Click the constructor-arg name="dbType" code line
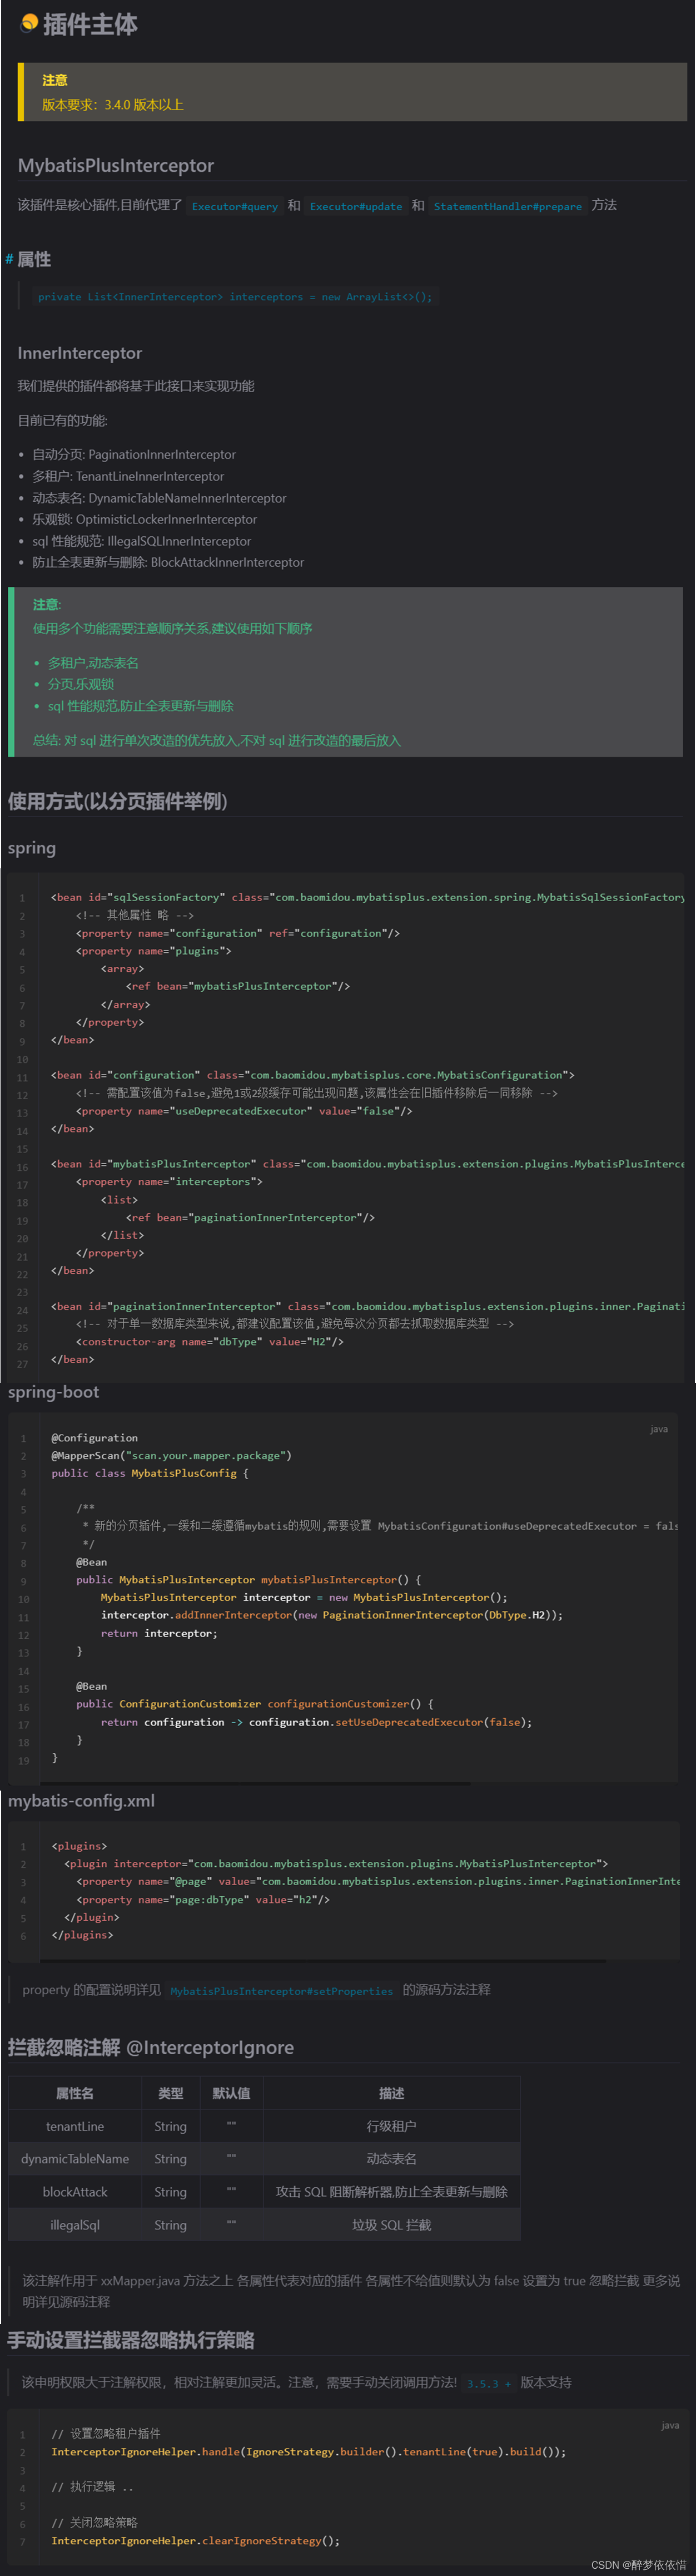Image resolution: width=696 pixels, height=2576 pixels. tap(210, 1341)
